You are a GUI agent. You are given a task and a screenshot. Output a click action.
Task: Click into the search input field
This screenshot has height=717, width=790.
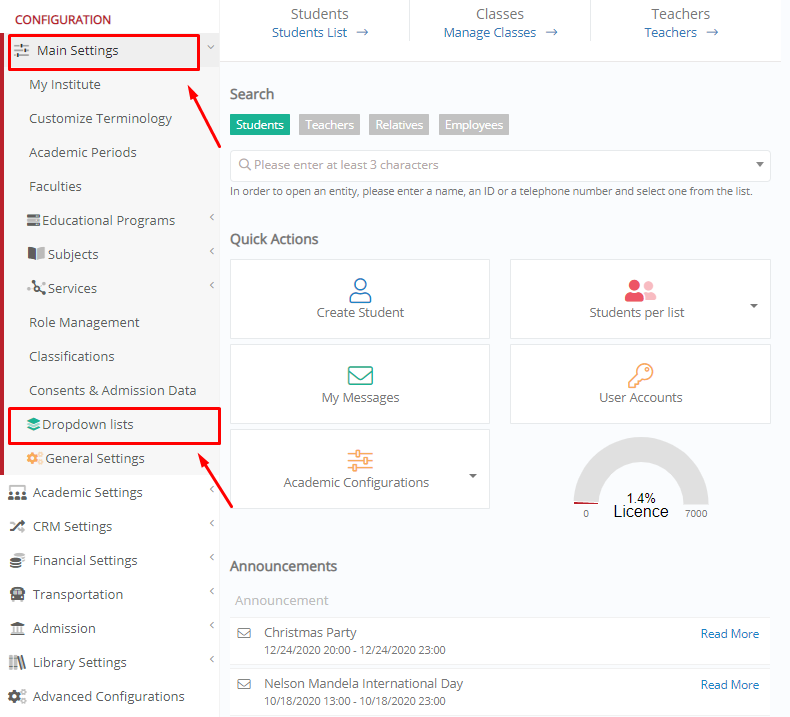click(x=500, y=165)
